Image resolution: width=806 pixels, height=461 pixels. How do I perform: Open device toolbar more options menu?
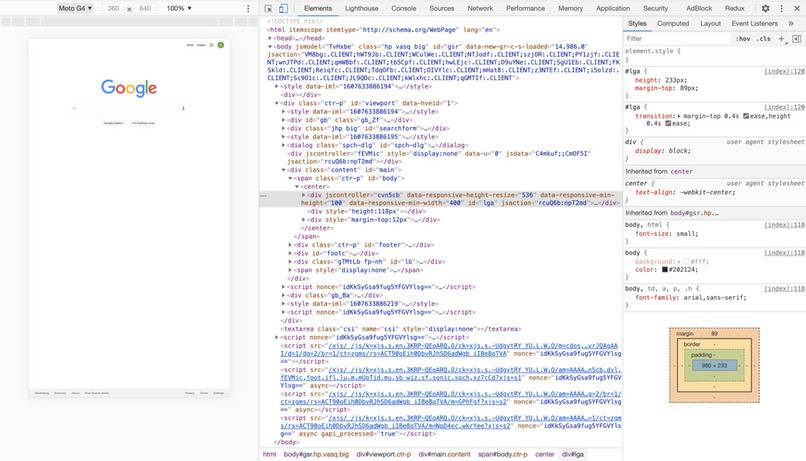pyautogui.click(x=248, y=9)
